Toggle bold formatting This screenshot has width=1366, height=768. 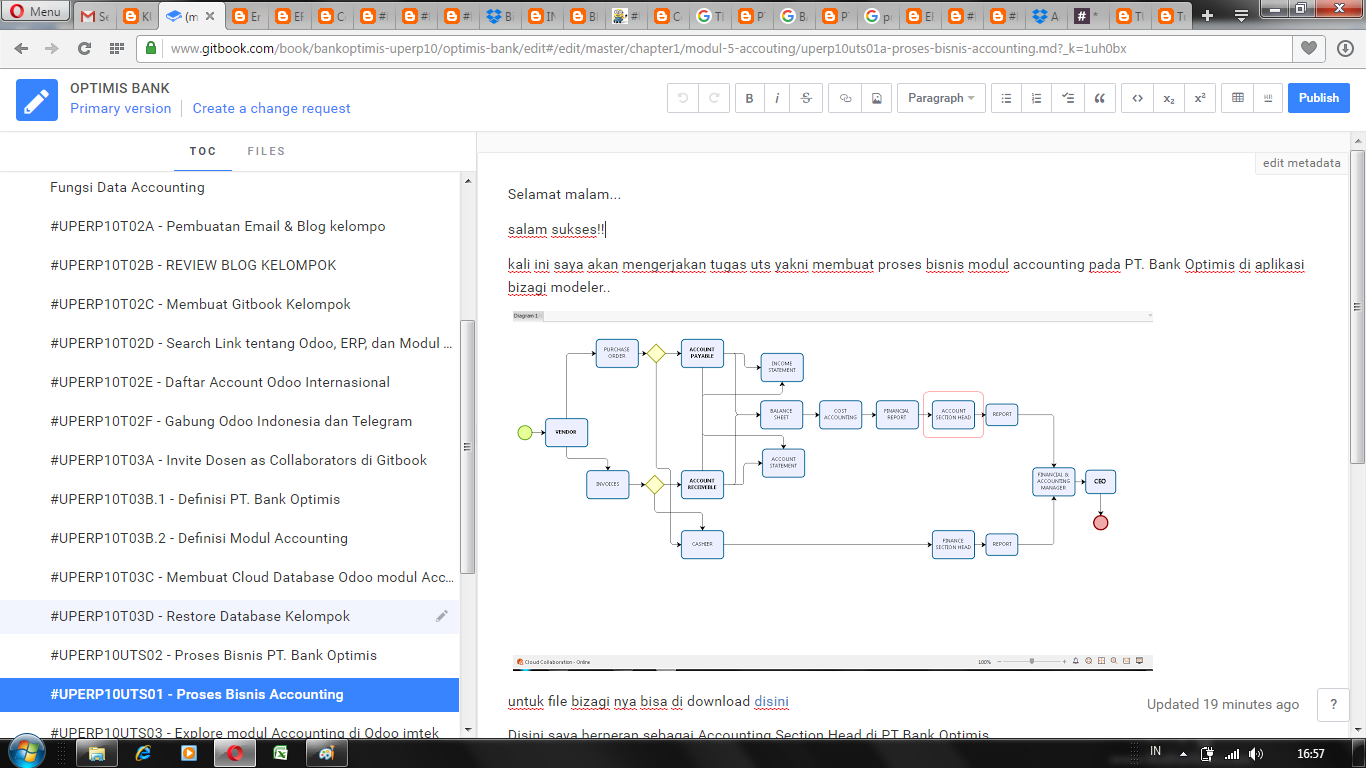[x=750, y=98]
